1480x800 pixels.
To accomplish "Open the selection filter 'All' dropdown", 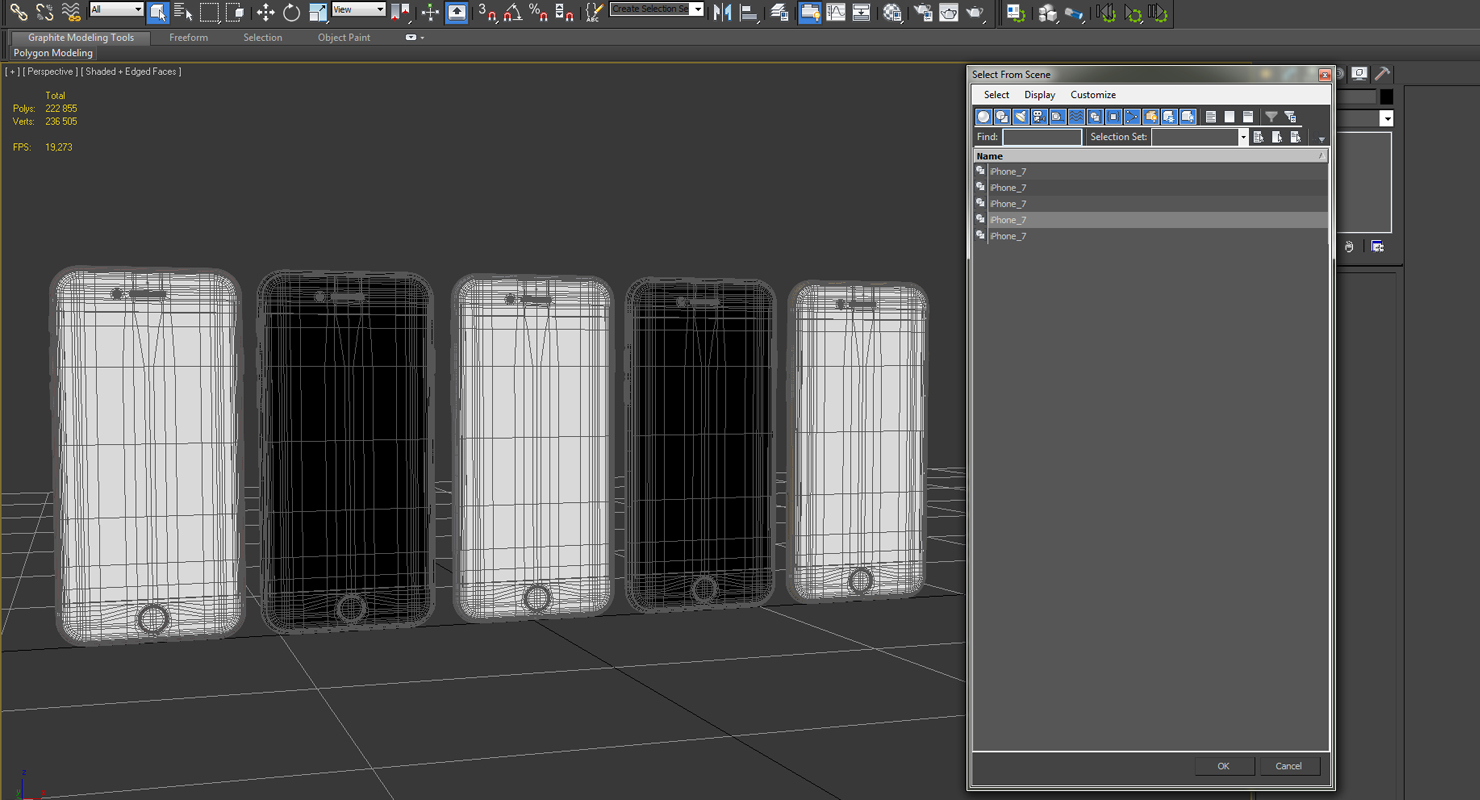I will tap(116, 10).
